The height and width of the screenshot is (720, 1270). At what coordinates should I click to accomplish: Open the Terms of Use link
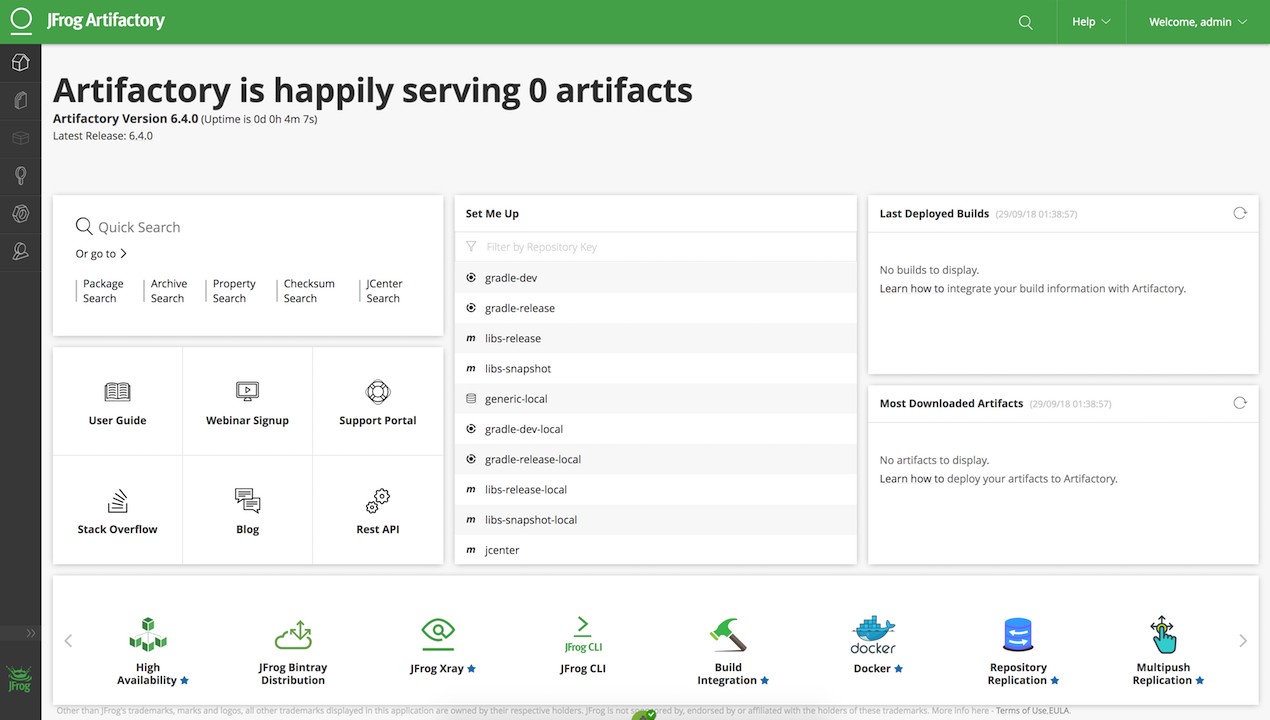(x=1021, y=711)
